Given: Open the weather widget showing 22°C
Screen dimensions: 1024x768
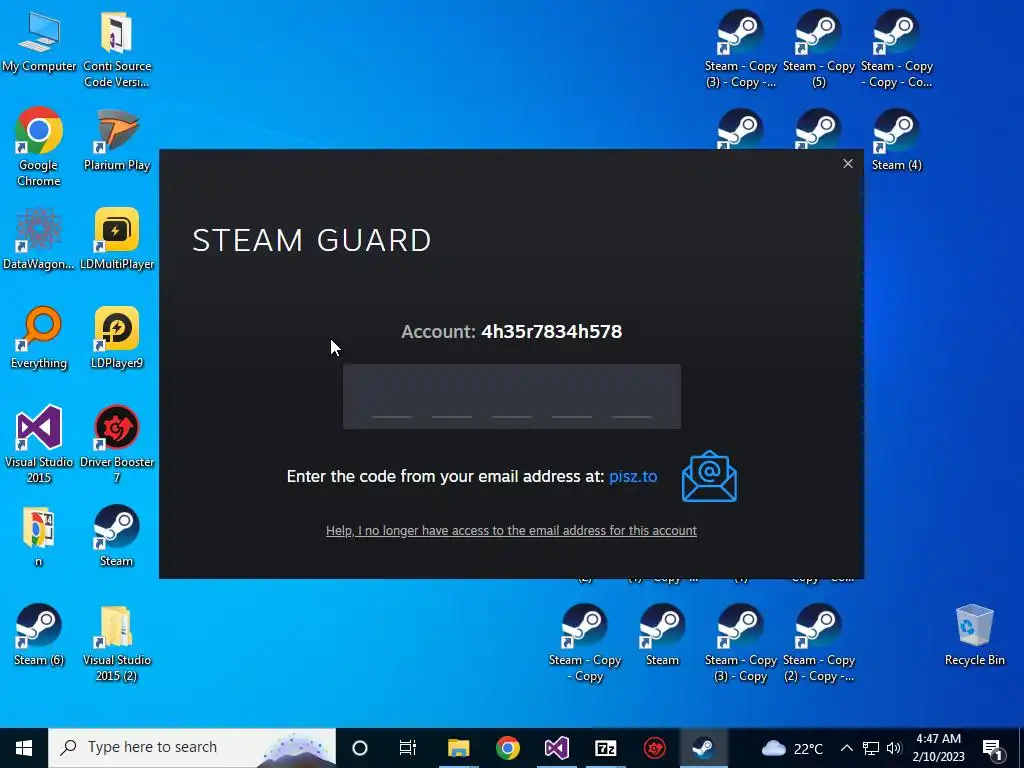Looking at the screenshot, I should coord(792,748).
